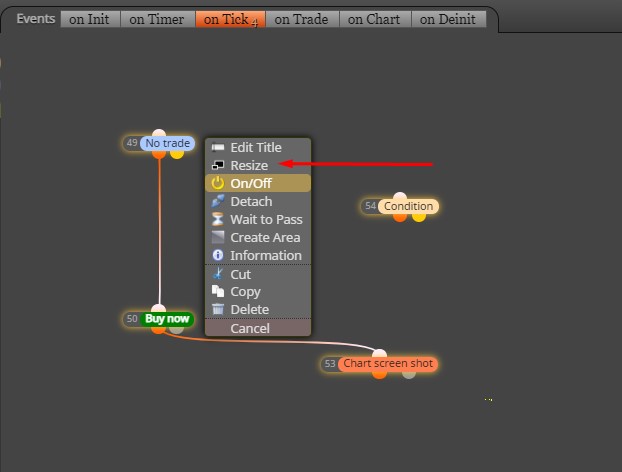
Task: Click the Edit Title label icon
Action: point(218,148)
